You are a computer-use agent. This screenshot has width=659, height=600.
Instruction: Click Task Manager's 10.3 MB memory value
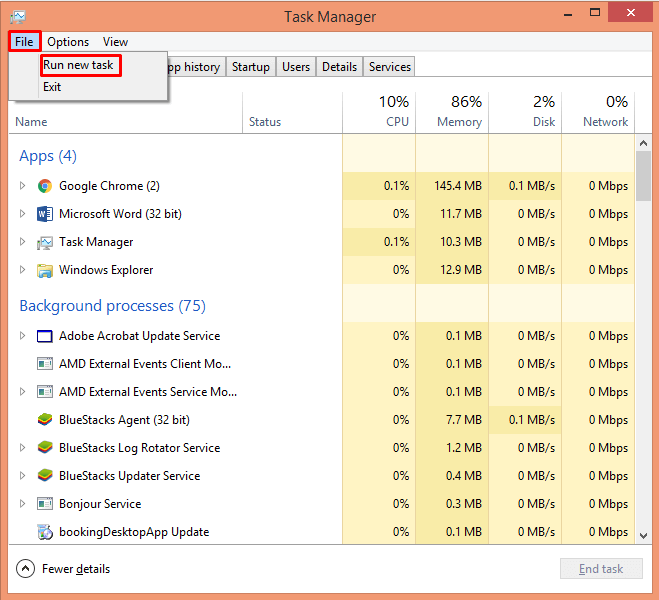click(461, 242)
